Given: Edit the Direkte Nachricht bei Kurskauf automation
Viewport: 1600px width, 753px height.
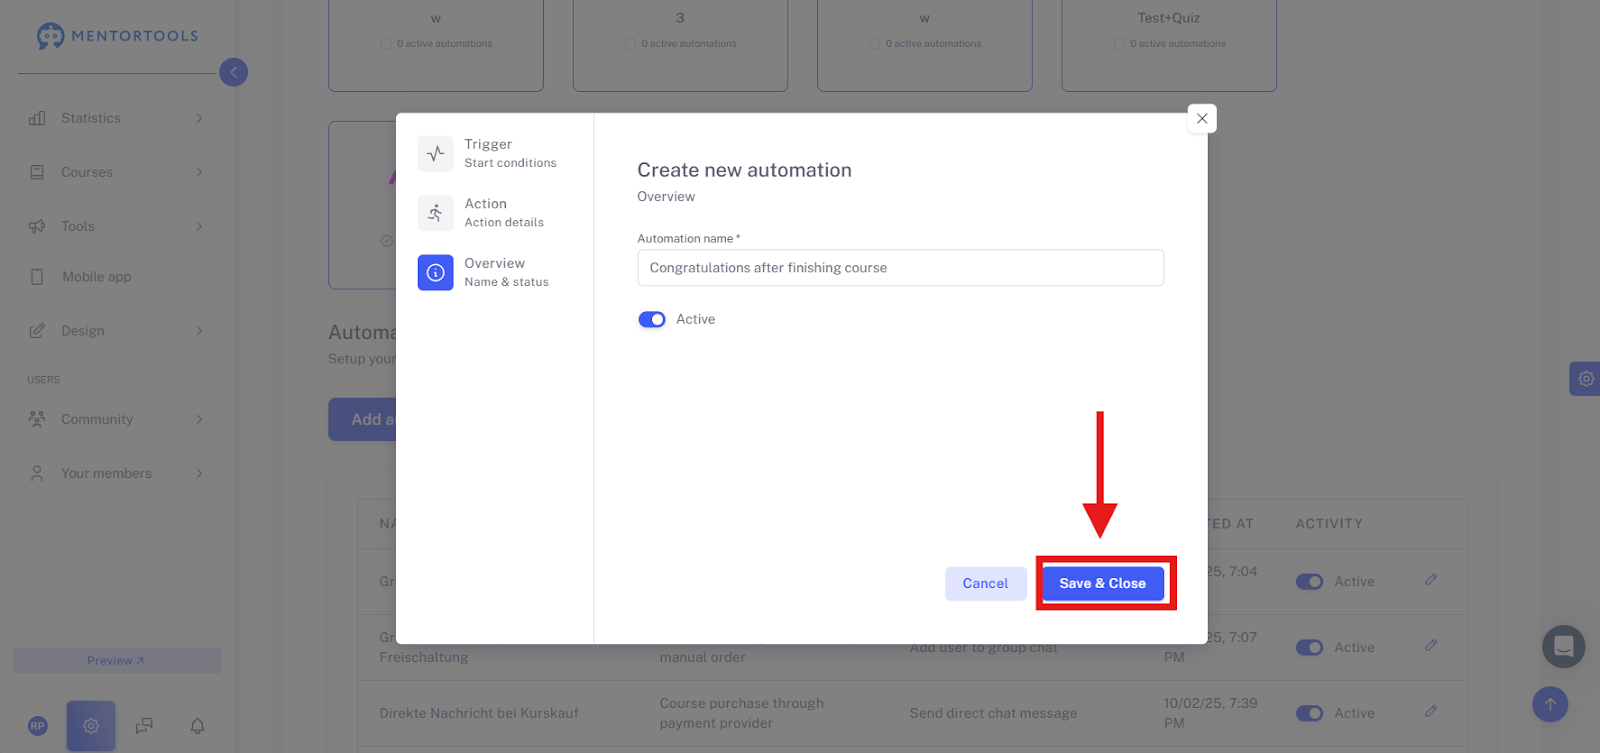Looking at the screenshot, I should 1431,711.
